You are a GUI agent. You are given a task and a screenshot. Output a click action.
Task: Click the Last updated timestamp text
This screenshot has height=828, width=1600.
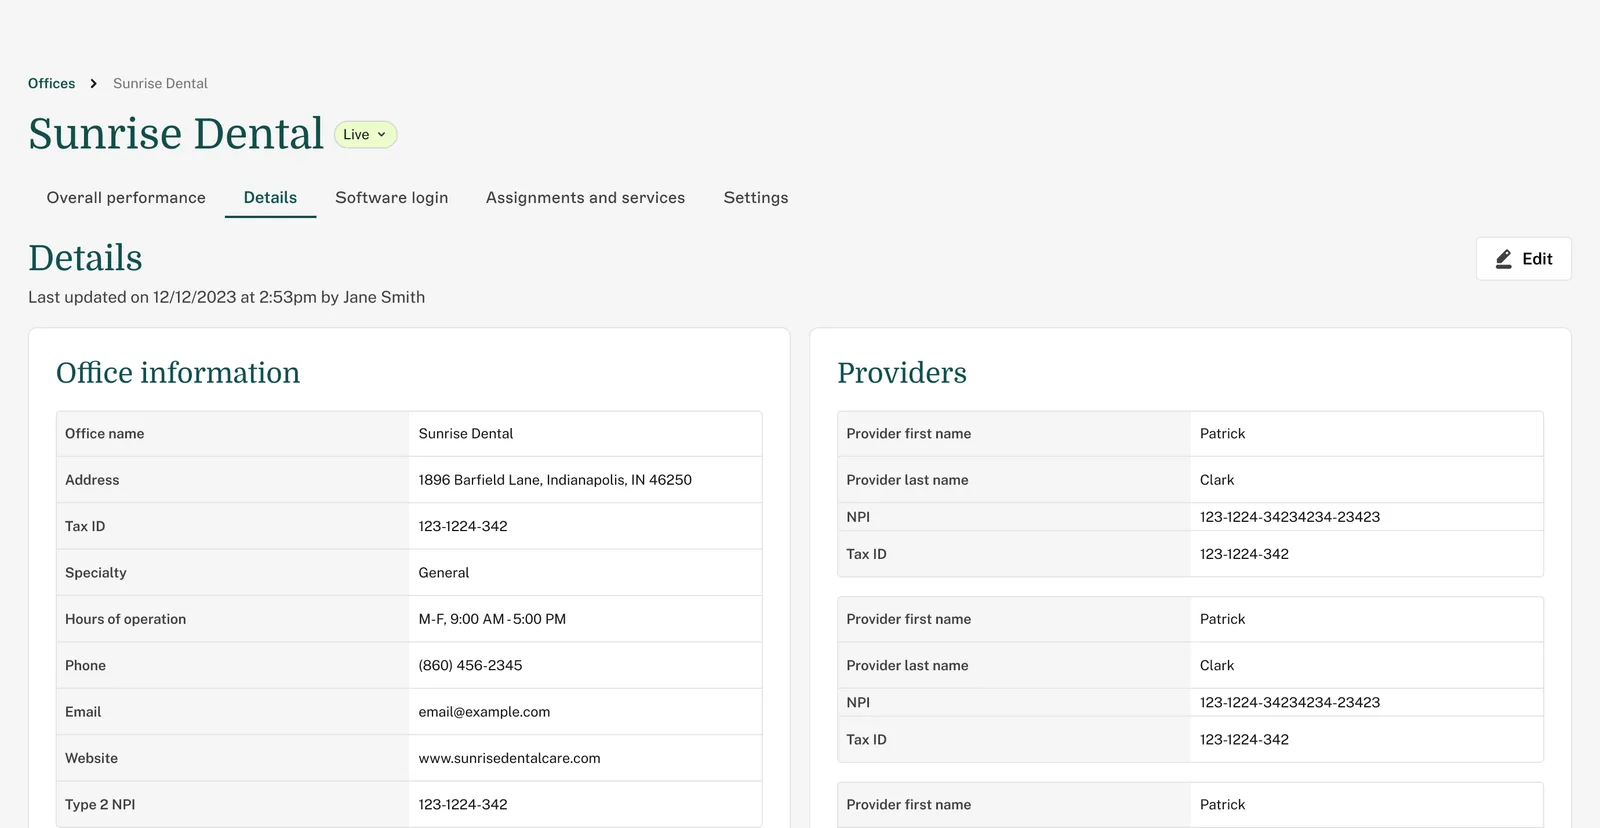[x=226, y=297]
